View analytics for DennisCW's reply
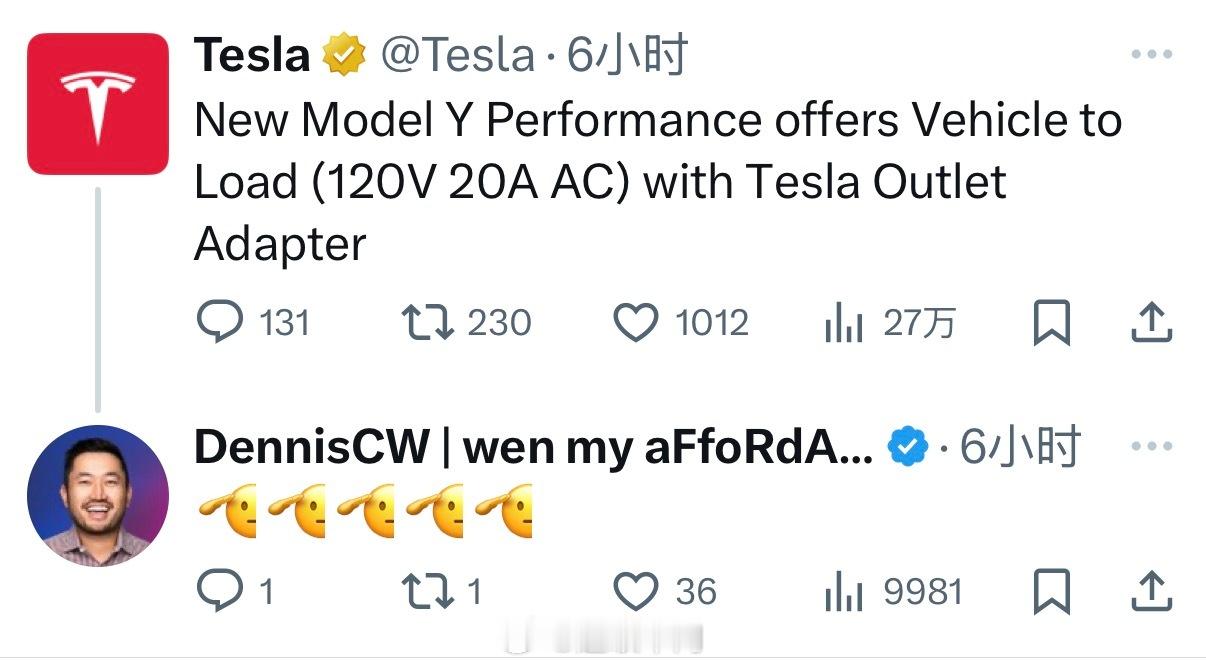Image resolution: width=1206 pixels, height=666 pixels. (x=843, y=592)
